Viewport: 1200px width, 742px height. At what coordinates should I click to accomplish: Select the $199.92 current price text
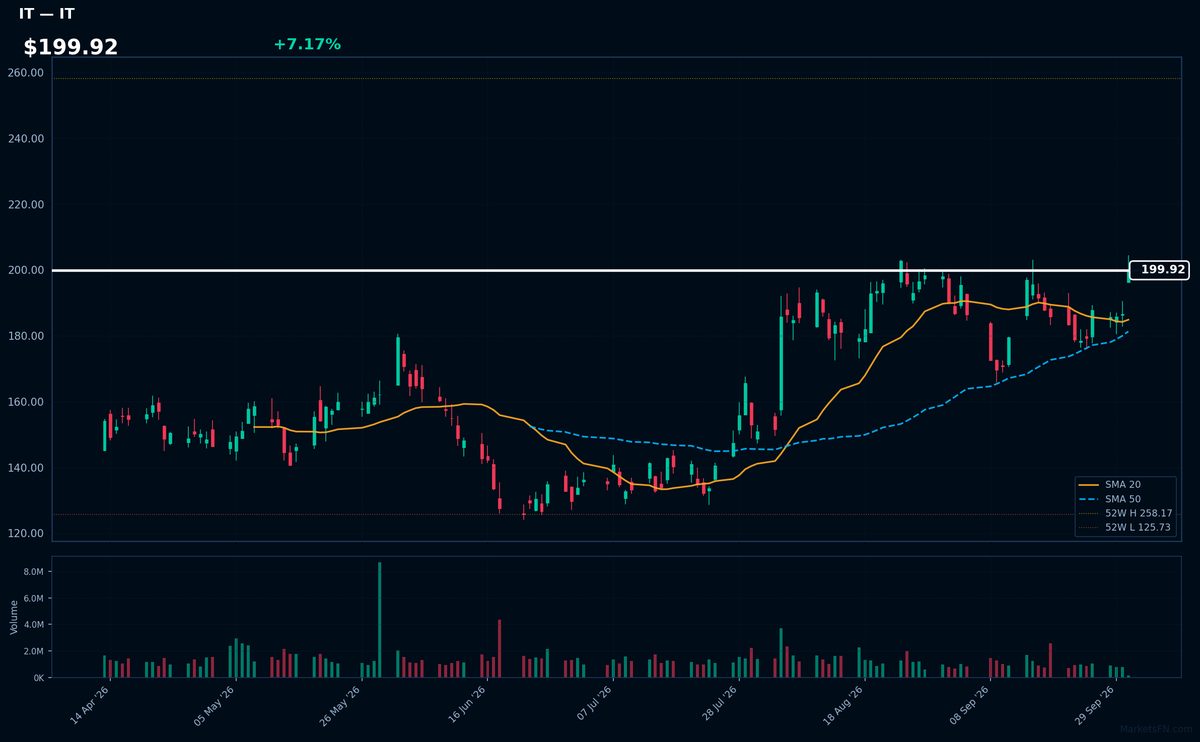(70, 47)
